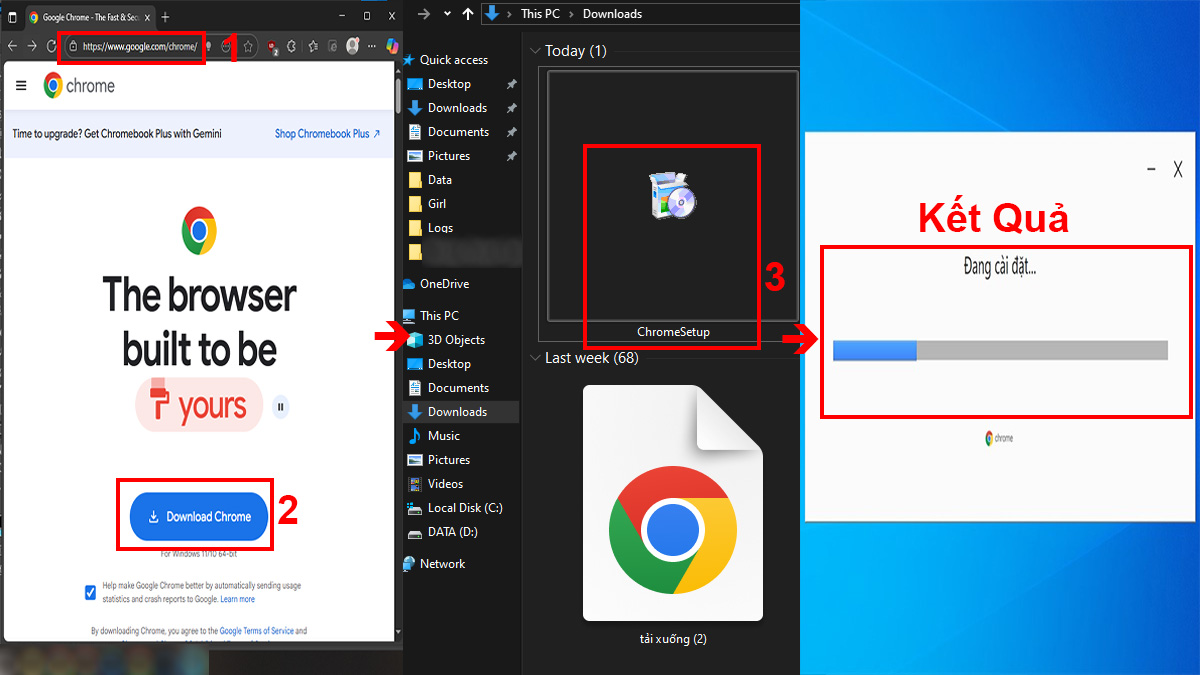Click the chrome logo on the page header
The height and width of the screenshot is (675, 1200).
(x=79, y=86)
